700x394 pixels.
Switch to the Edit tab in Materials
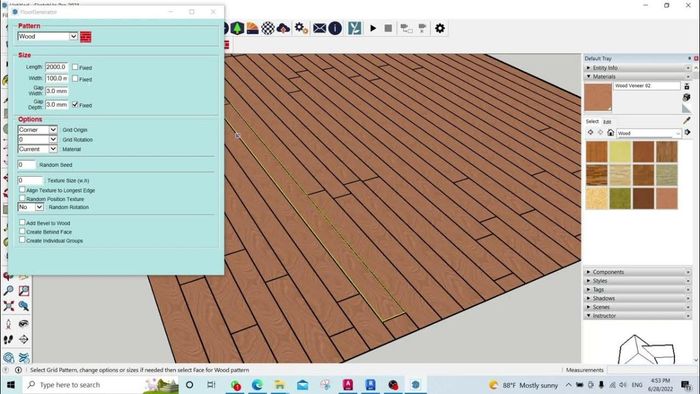click(607, 122)
